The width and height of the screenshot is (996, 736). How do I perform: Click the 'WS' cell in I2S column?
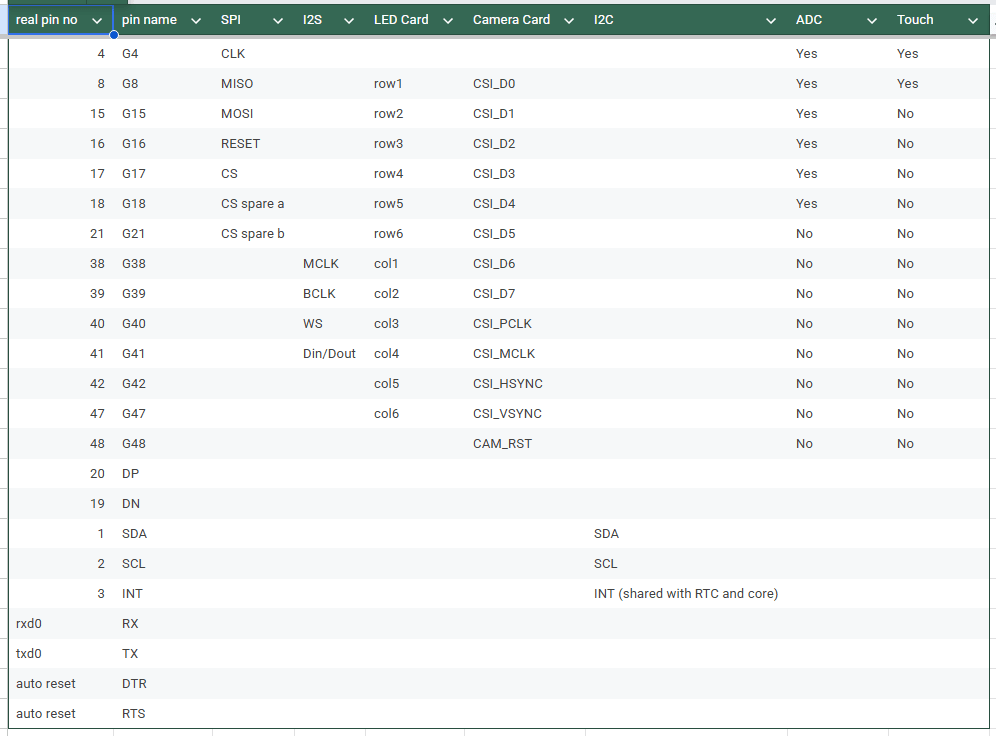point(332,324)
